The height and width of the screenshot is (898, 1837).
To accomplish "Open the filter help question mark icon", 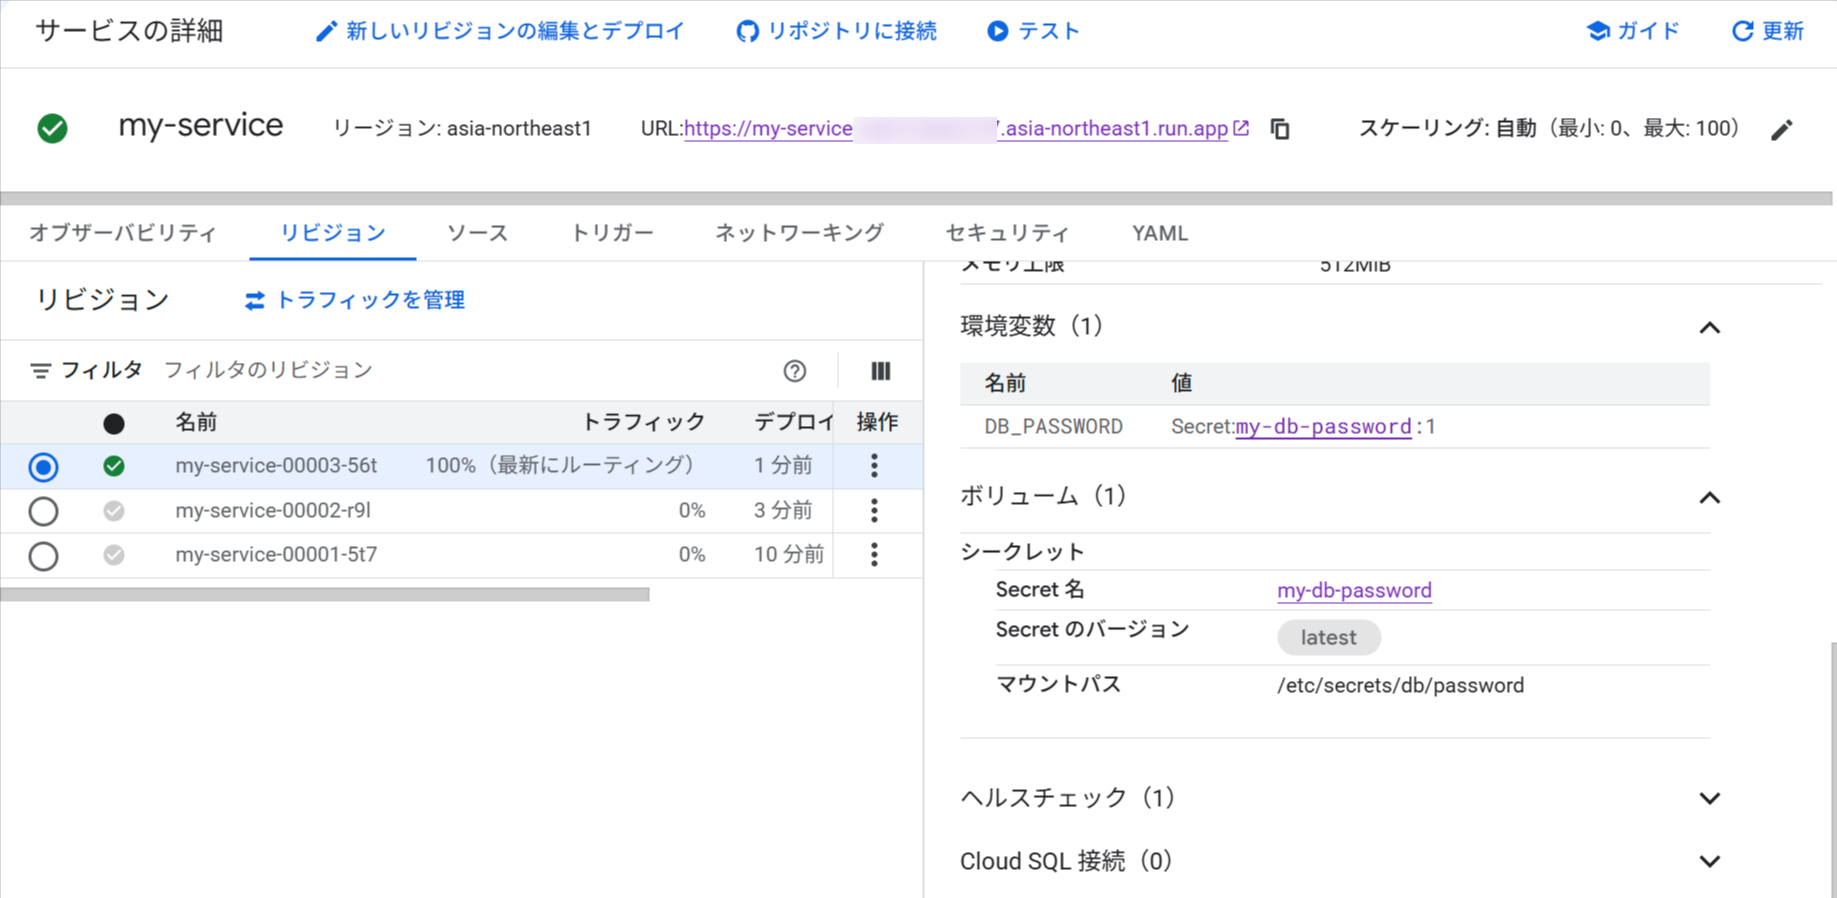I will coord(795,371).
